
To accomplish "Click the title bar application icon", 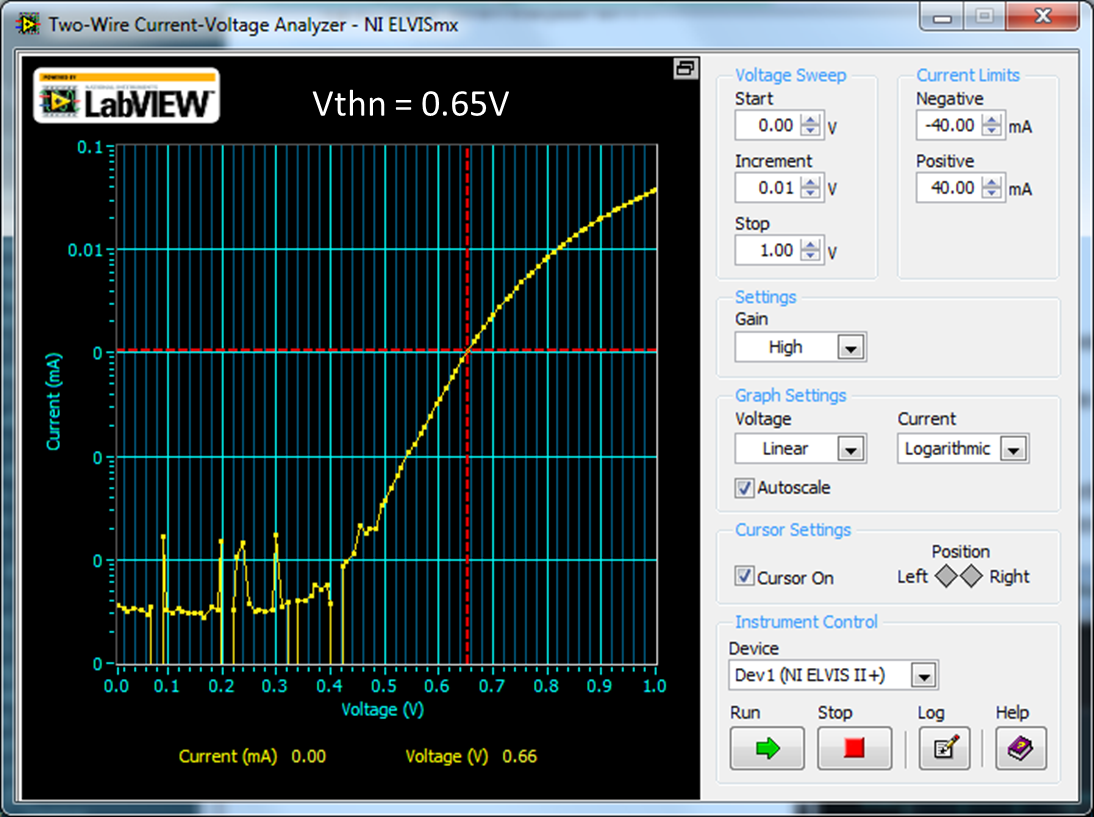I will (x=27, y=24).
